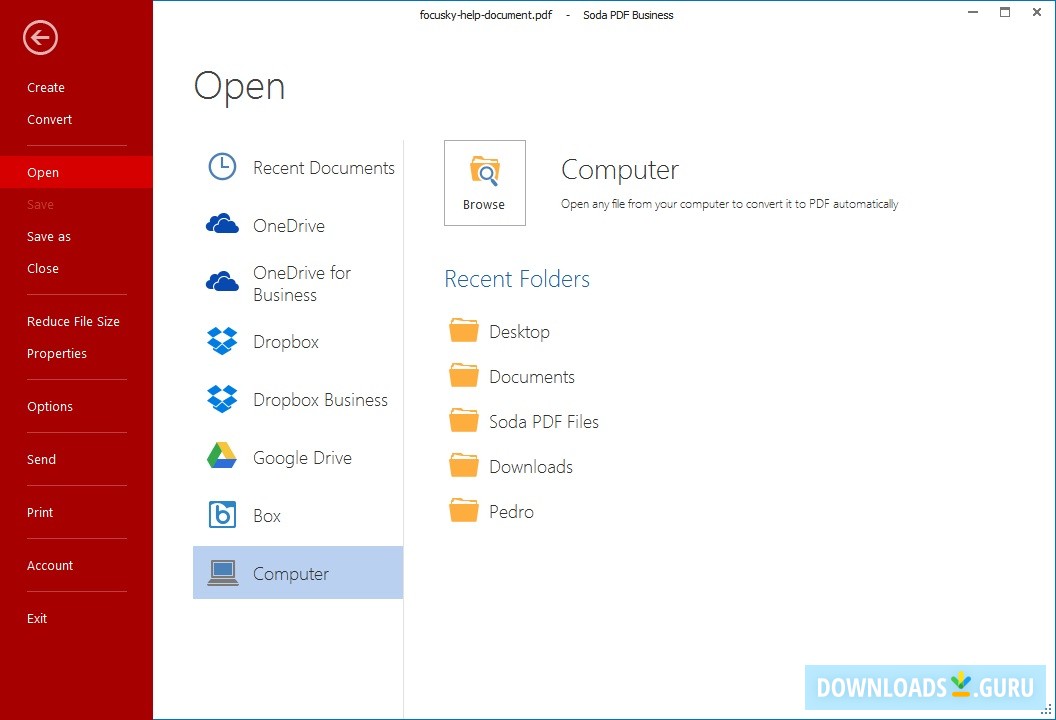Open the Documents recent folder name
This screenshot has width=1056, height=720.
(532, 377)
